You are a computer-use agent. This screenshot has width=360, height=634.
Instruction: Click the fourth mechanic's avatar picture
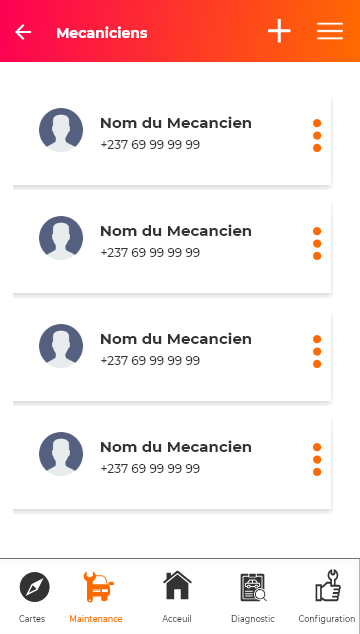(x=61, y=454)
